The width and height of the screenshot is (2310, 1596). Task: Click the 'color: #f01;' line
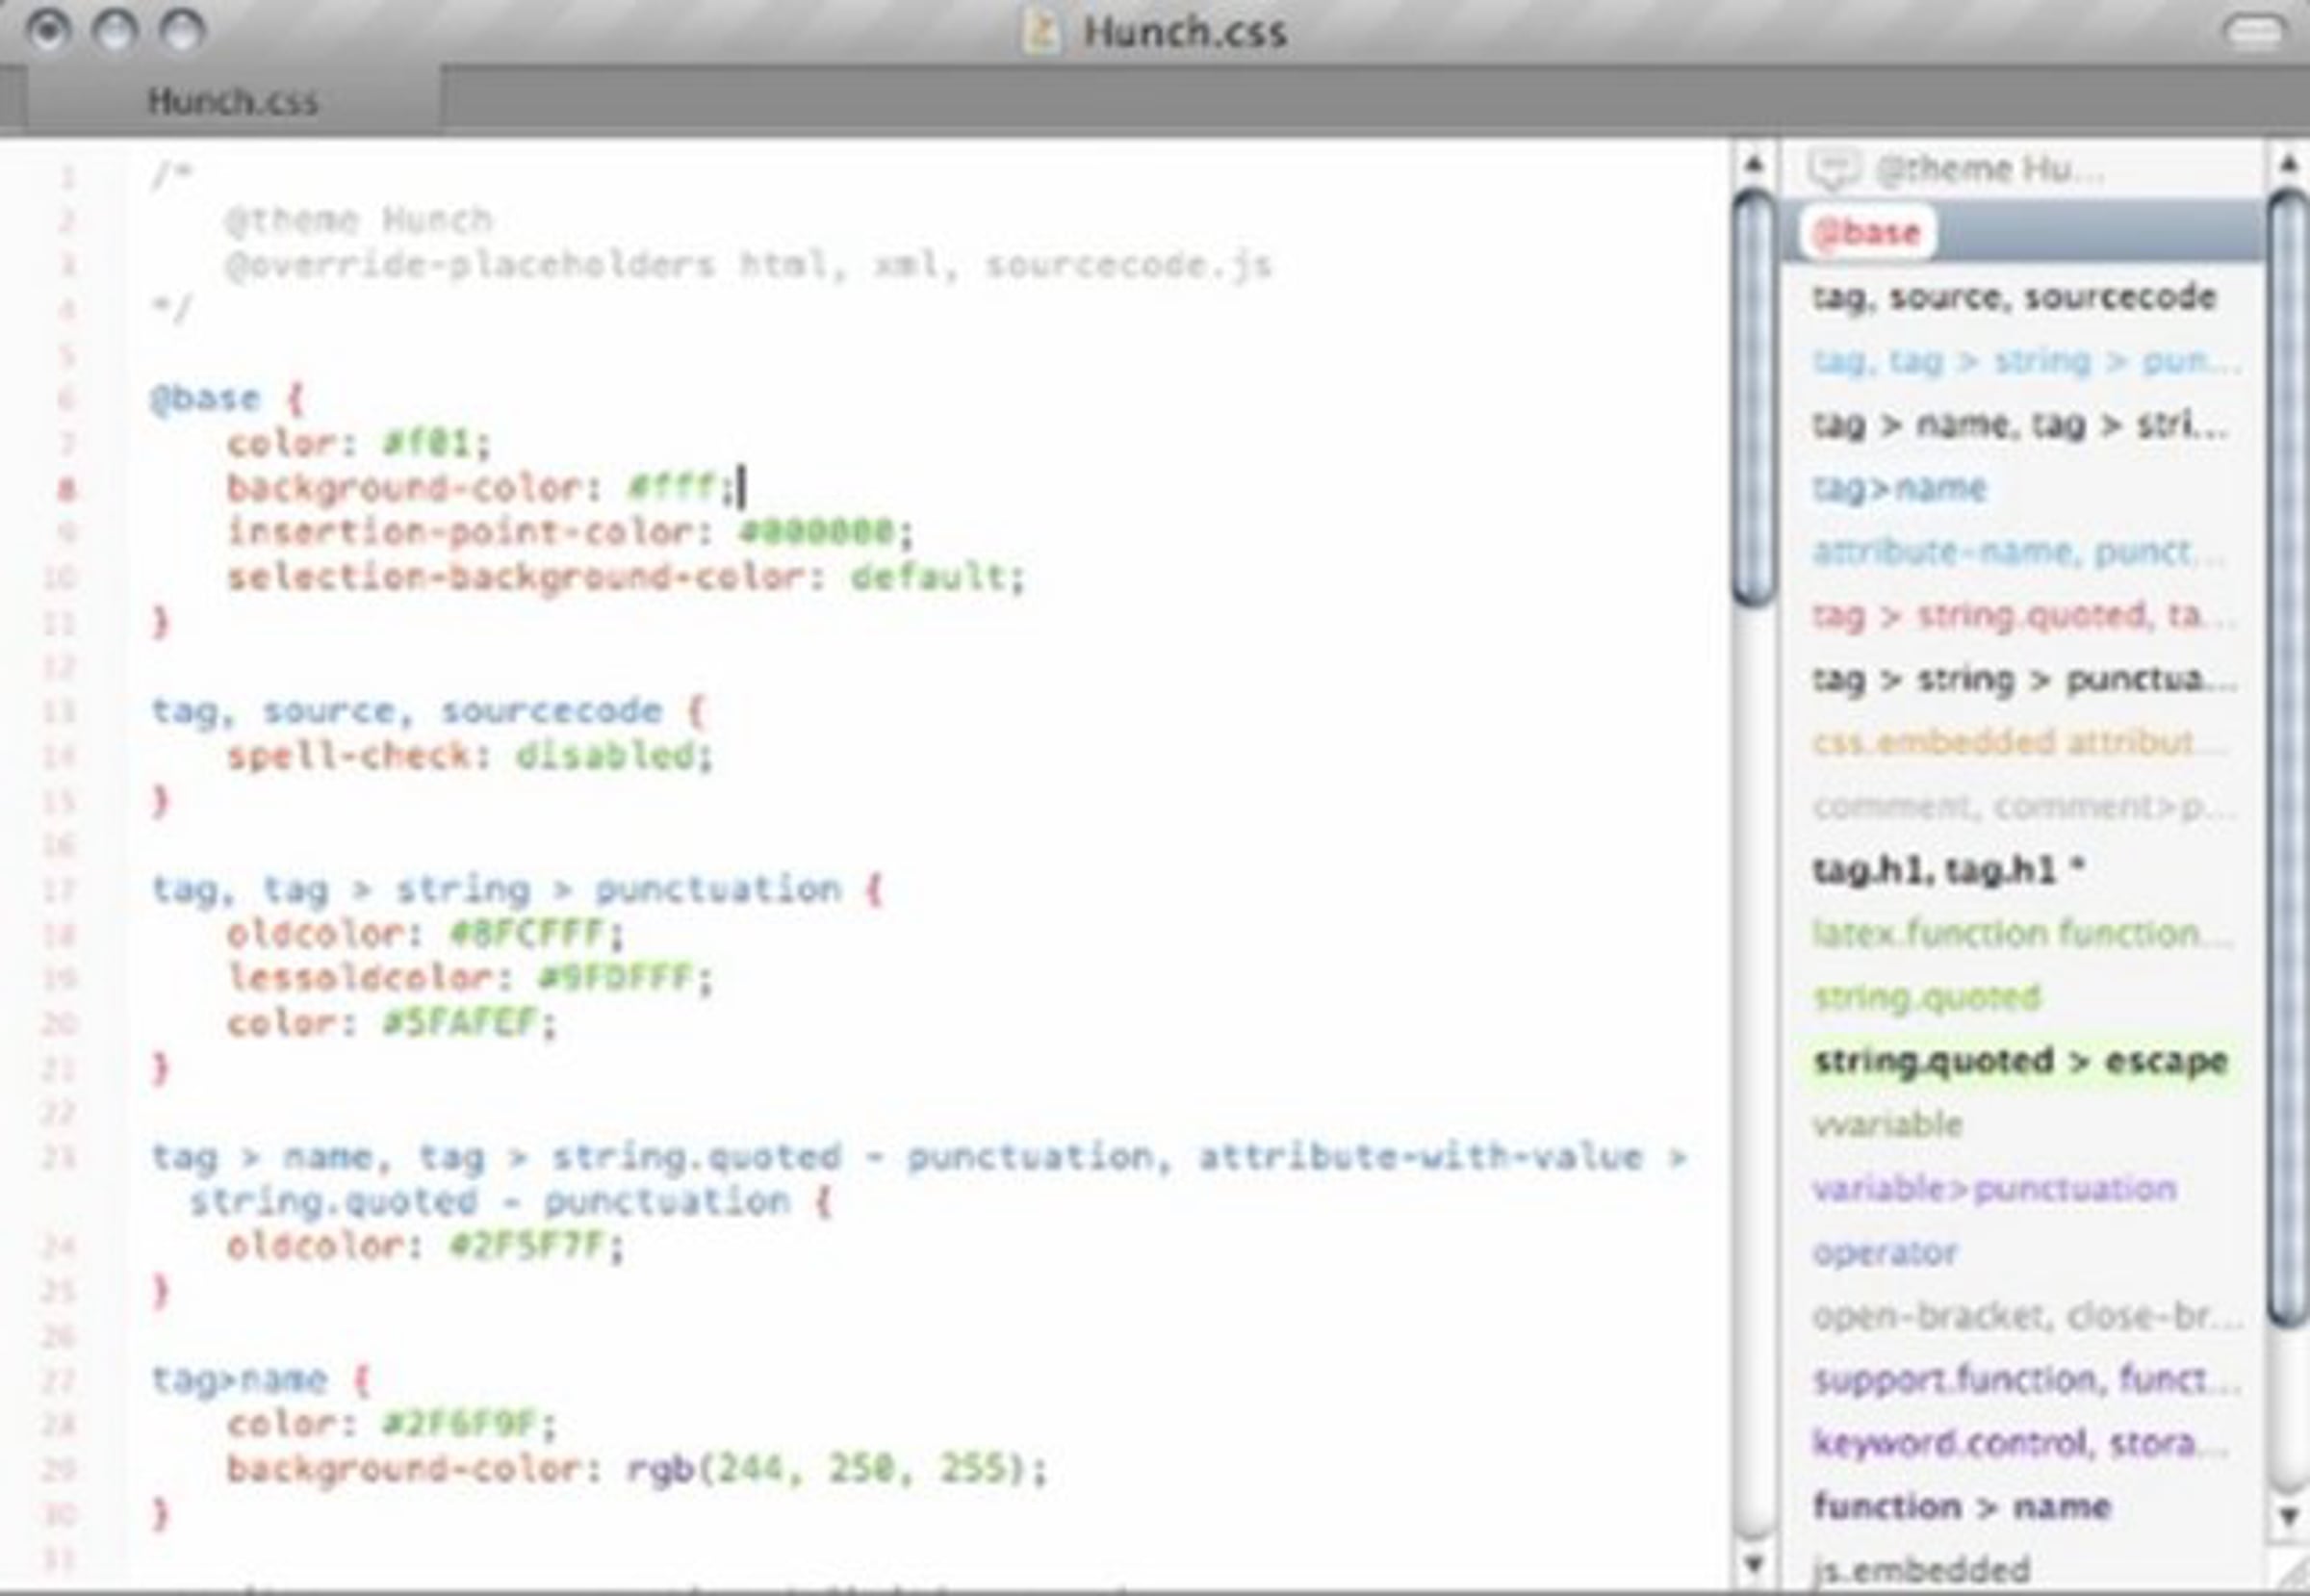click(x=359, y=443)
